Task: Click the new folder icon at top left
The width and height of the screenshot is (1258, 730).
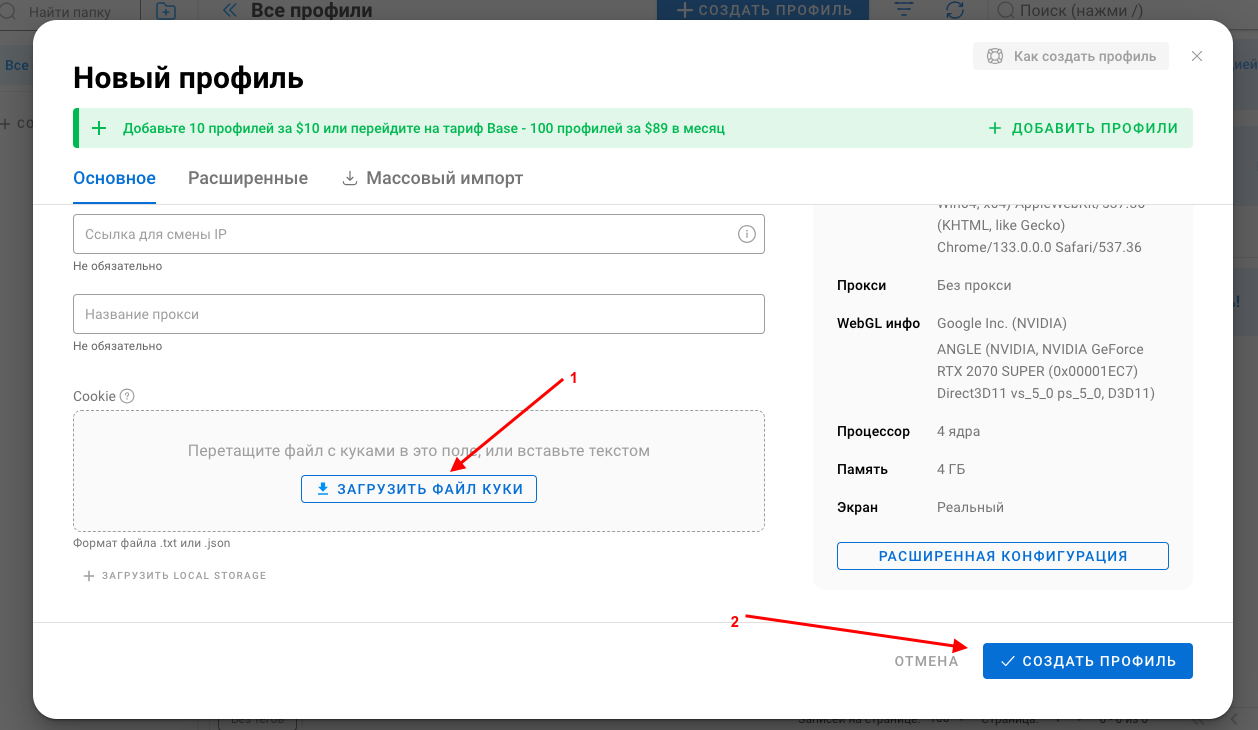Action: 166,11
